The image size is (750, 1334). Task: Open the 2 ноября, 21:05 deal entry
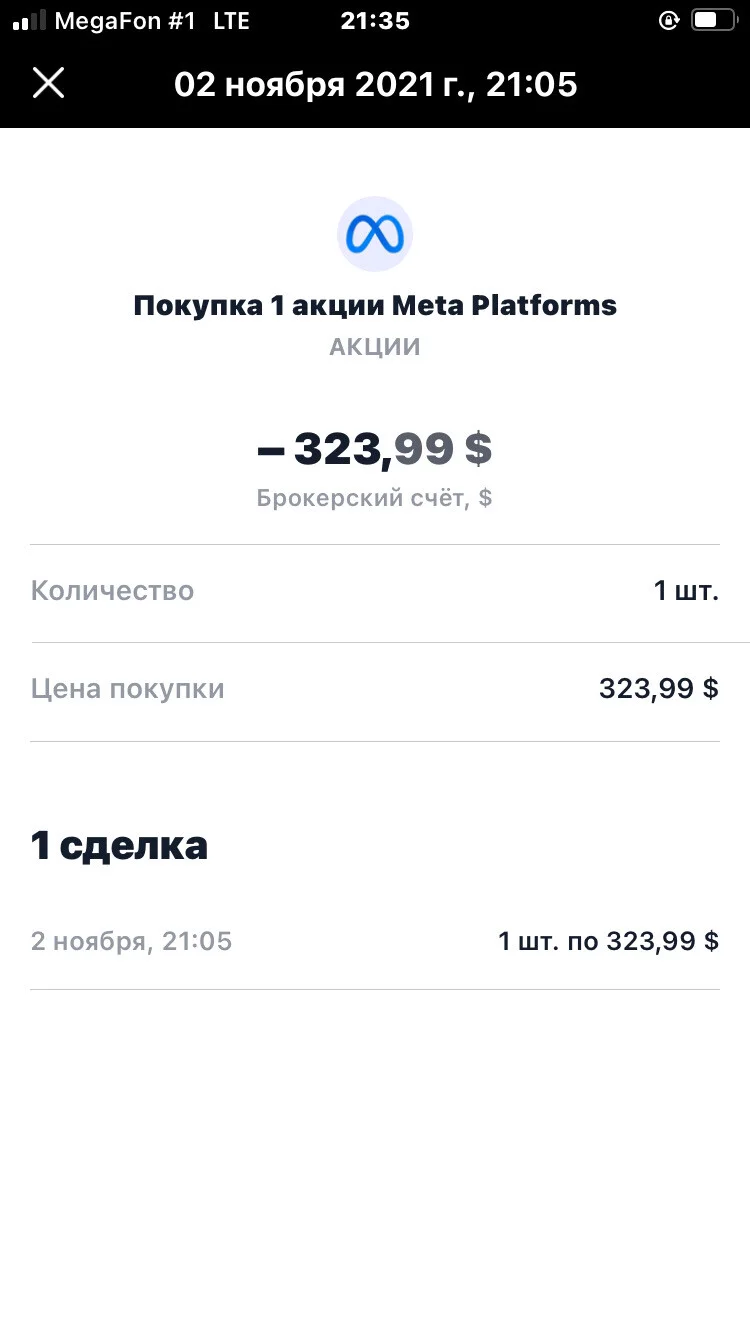point(375,941)
